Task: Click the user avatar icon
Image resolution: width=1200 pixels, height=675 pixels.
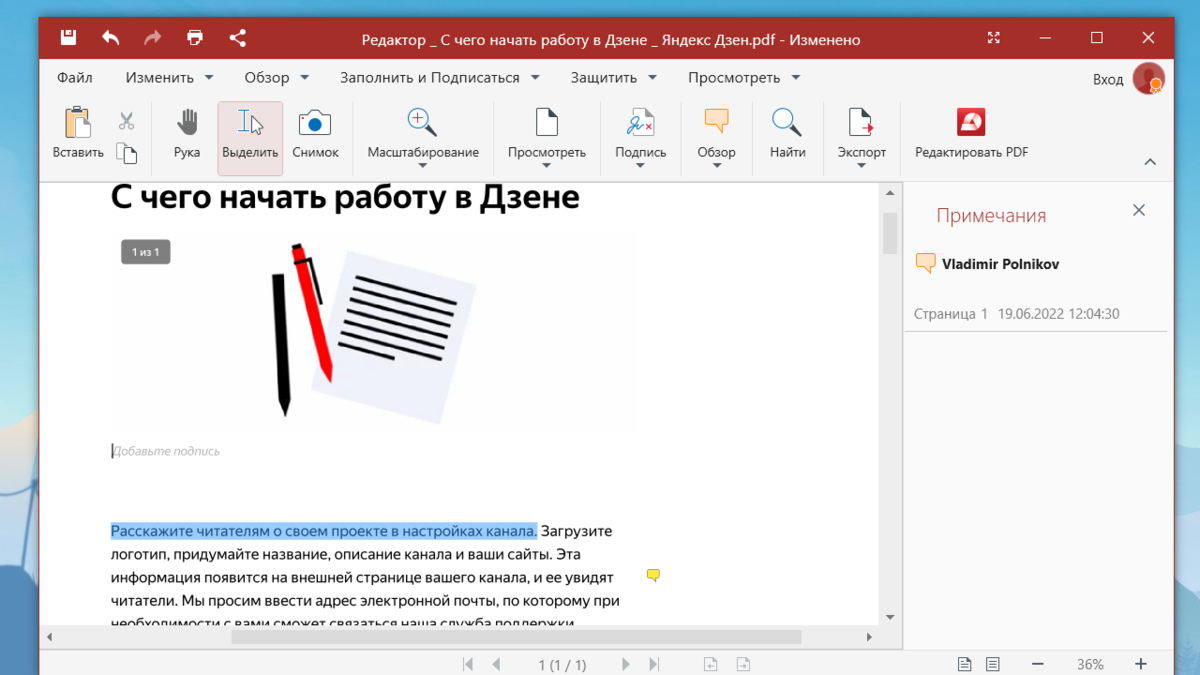Action: click(1148, 78)
